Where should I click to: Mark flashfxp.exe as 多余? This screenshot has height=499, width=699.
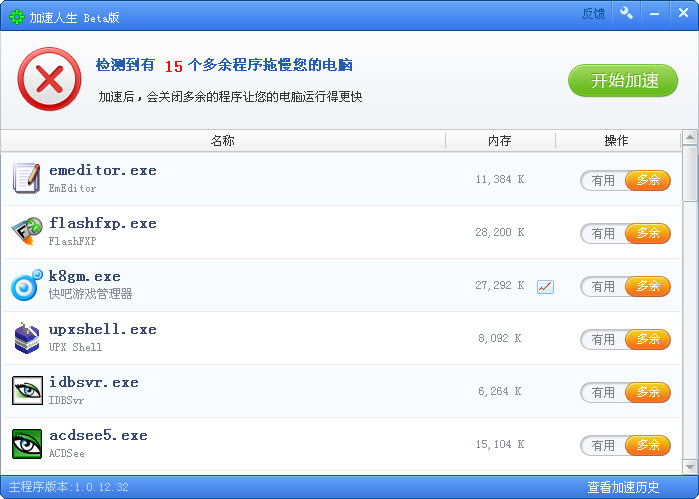tap(648, 233)
